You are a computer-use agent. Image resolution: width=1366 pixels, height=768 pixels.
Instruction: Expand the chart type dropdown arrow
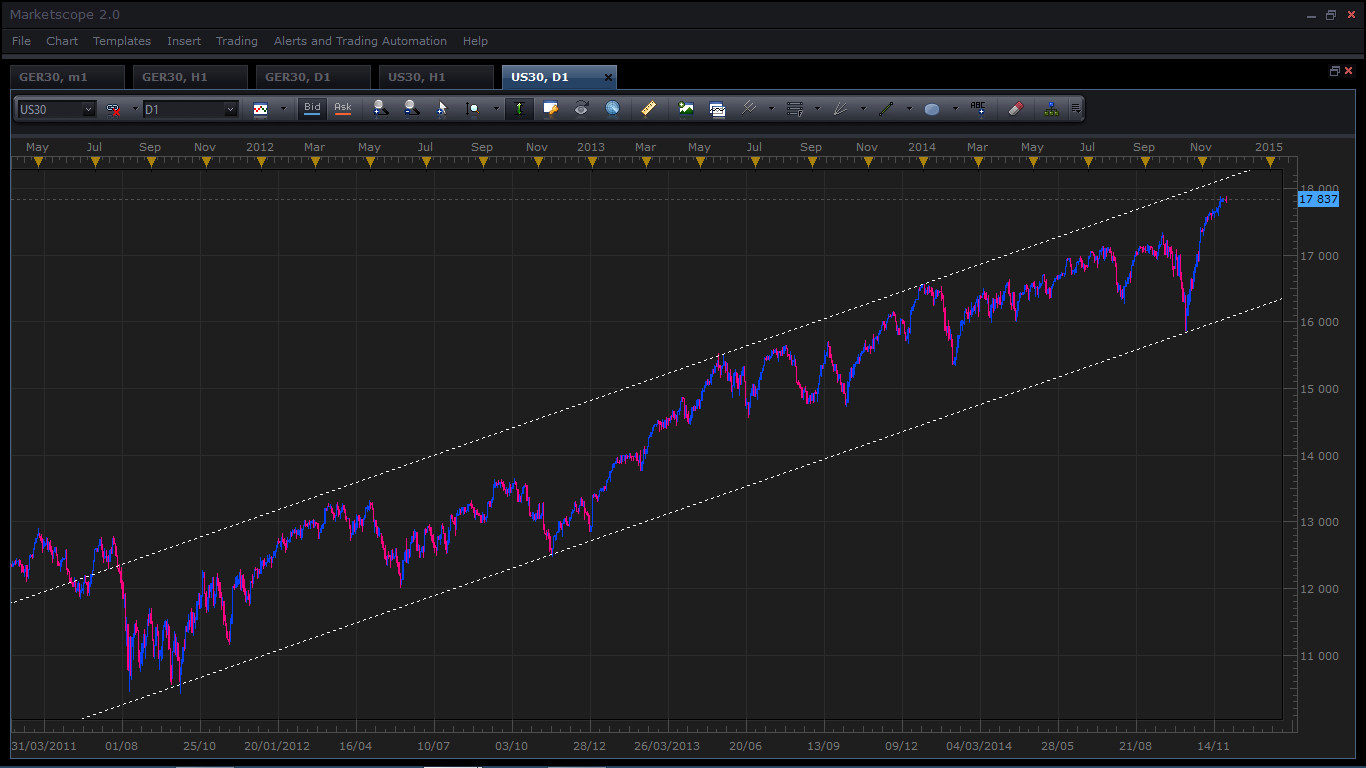tap(283, 109)
